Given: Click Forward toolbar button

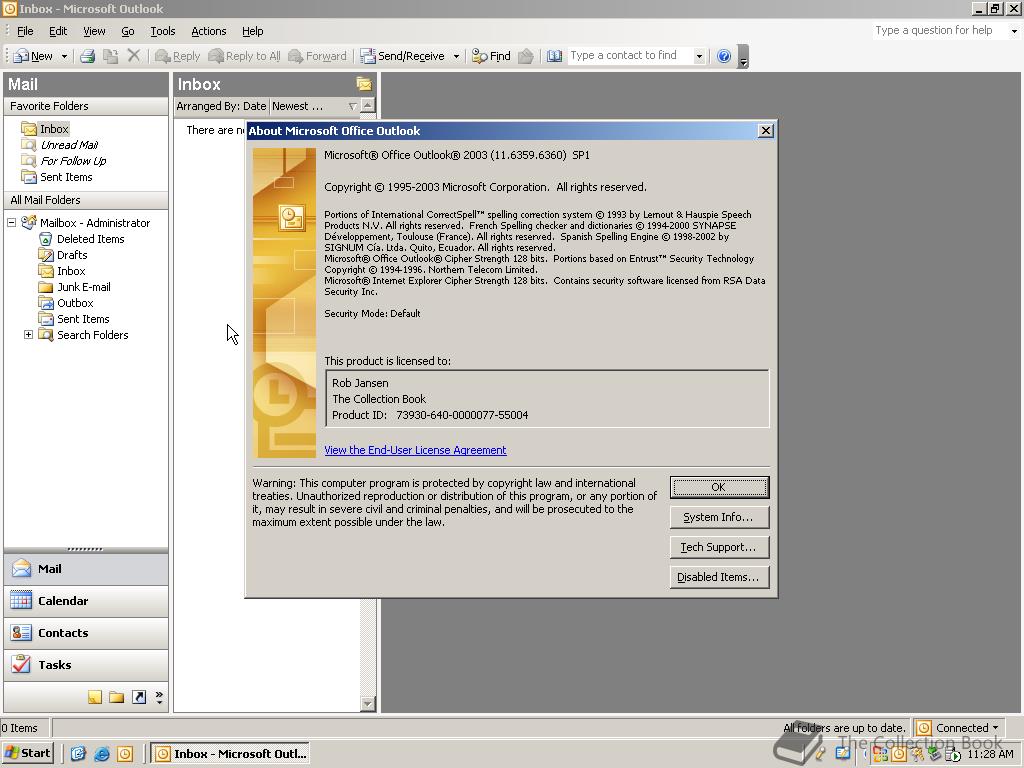Looking at the screenshot, I should coord(317,56).
